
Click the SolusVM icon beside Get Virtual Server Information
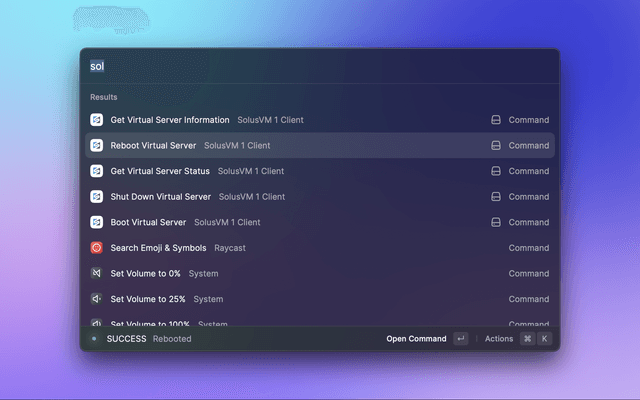pyautogui.click(x=97, y=120)
